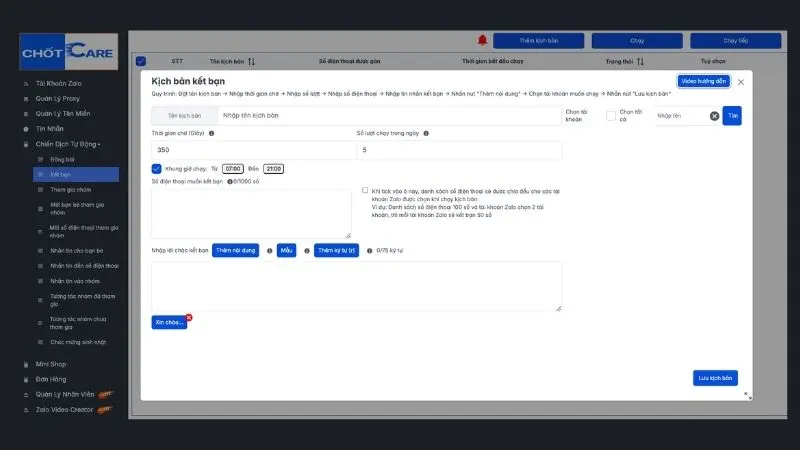
Task: Click the Tin Nhắn sidebar icon
Action: click(26, 129)
